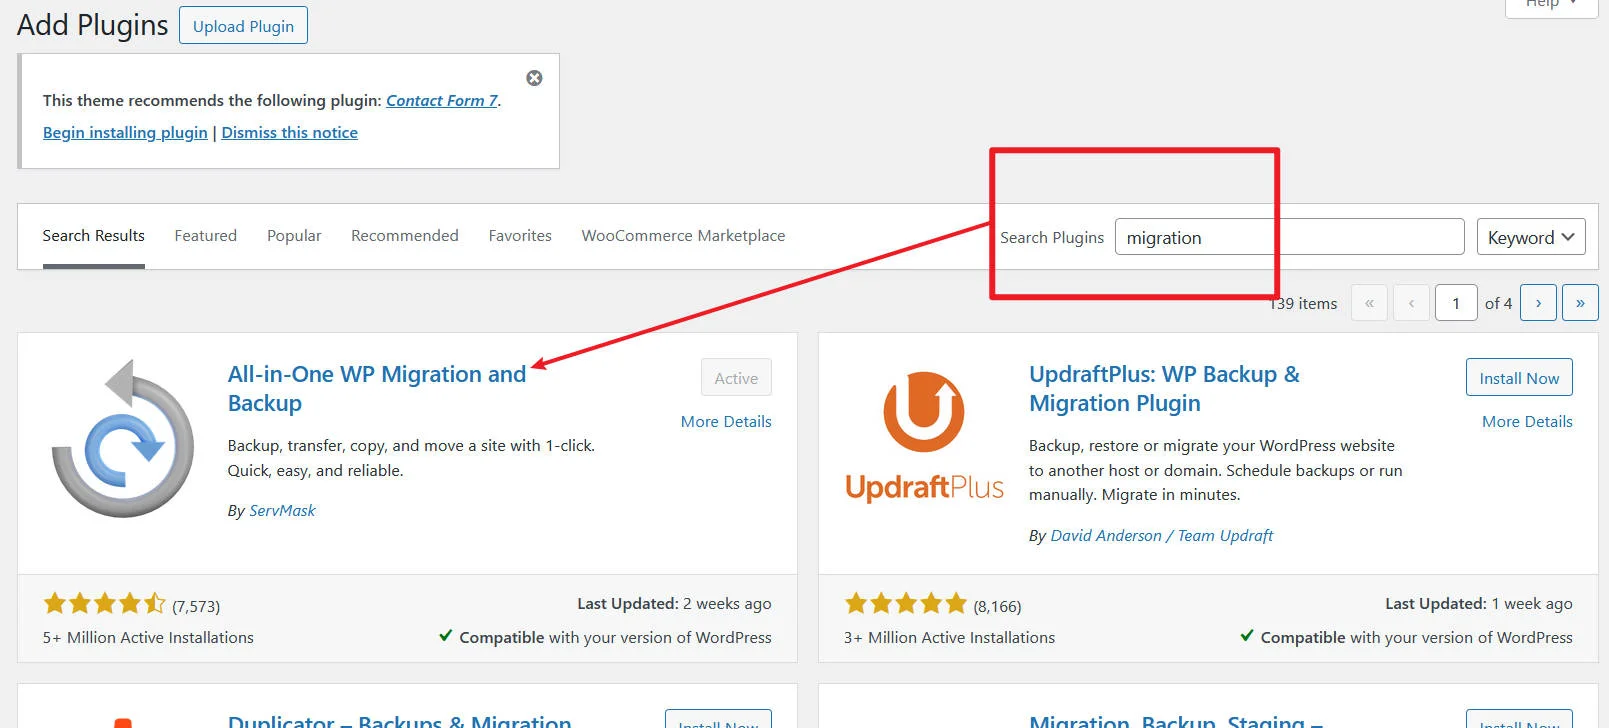Click the UpdraftPlus logo thumbnail
The width and height of the screenshot is (1609, 728).
pos(924,437)
